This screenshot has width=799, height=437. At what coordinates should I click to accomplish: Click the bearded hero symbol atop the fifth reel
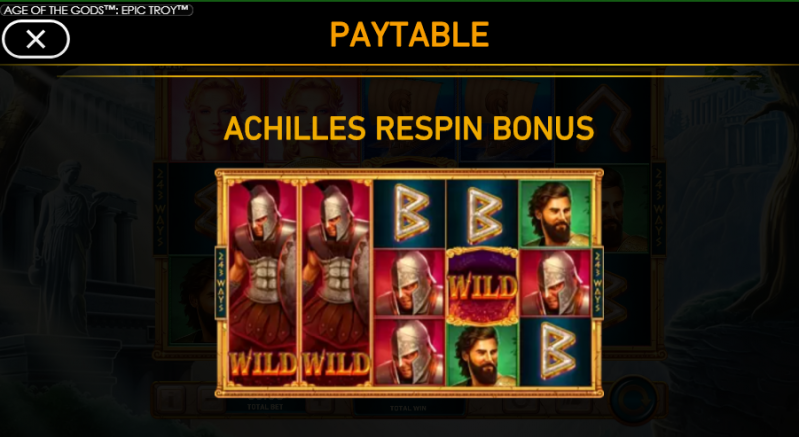555,214
